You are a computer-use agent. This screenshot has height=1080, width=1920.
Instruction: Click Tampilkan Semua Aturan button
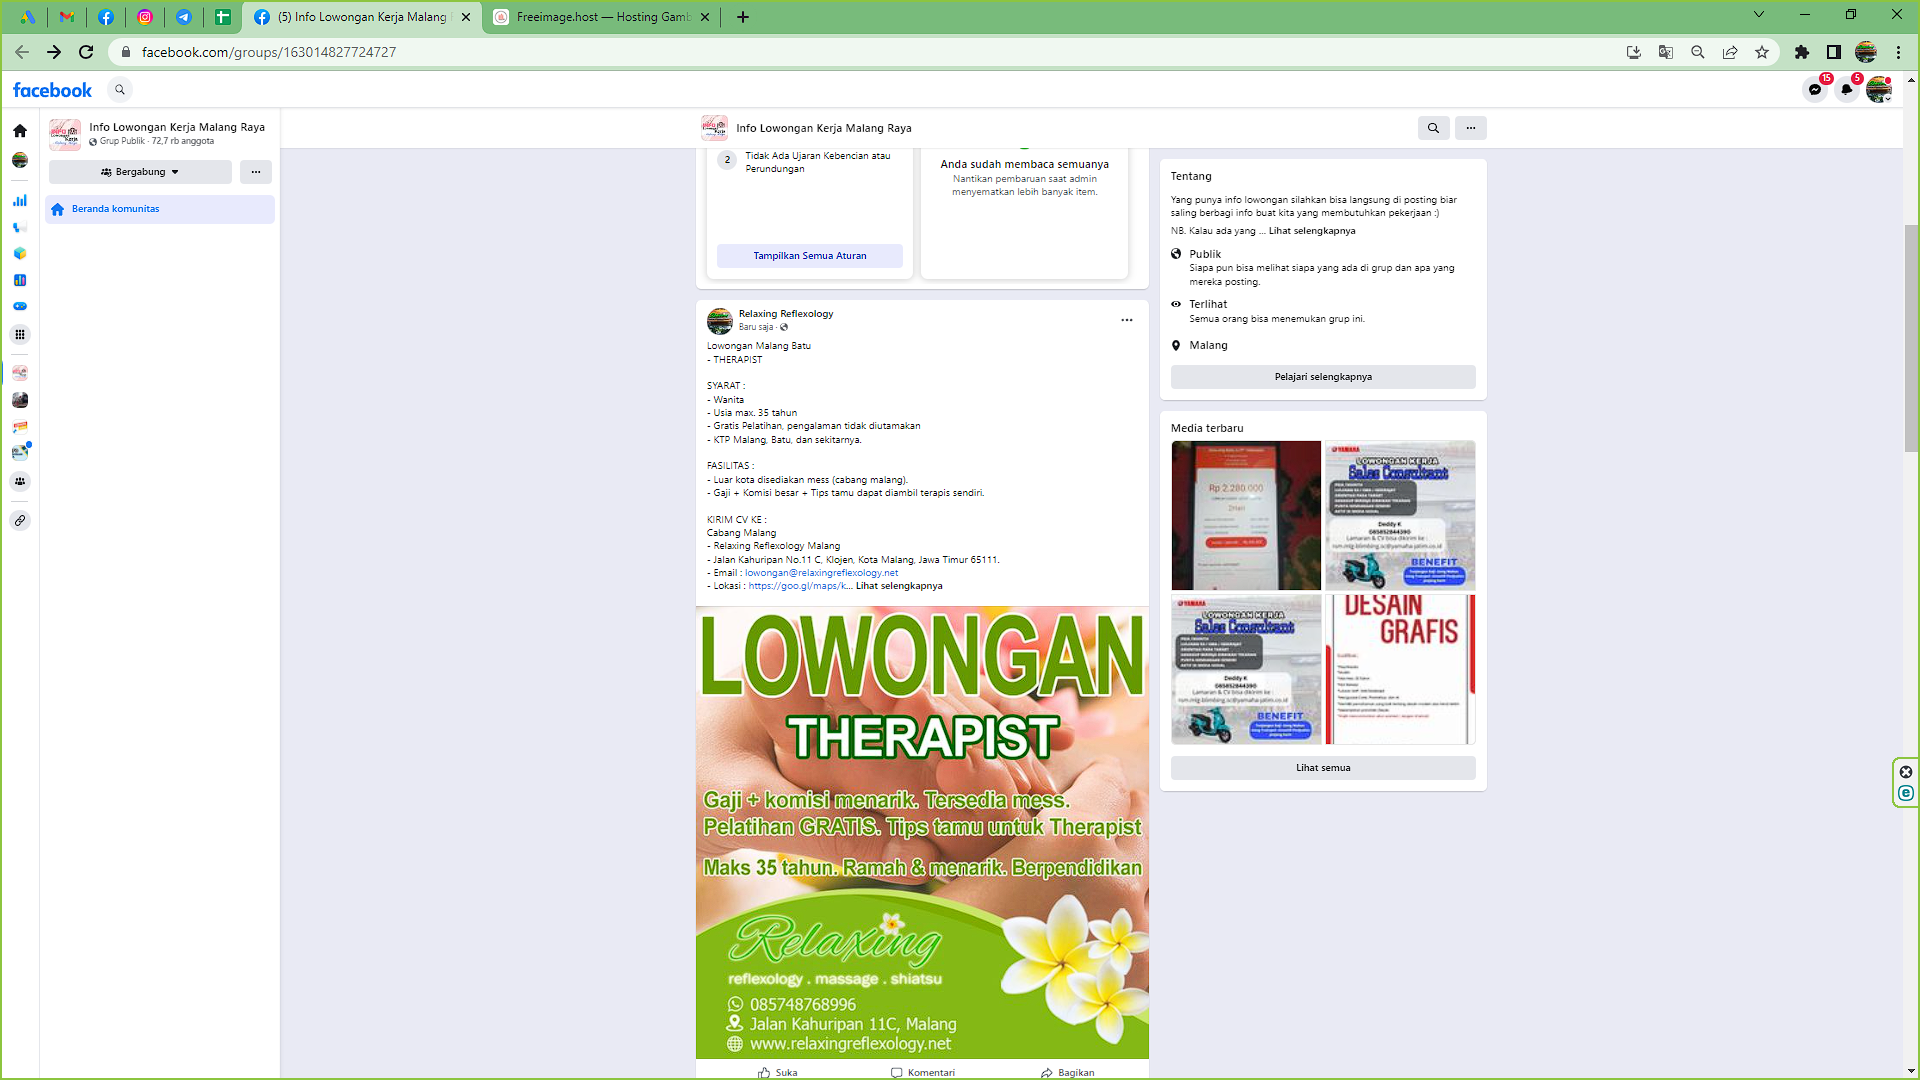(810, 256)
